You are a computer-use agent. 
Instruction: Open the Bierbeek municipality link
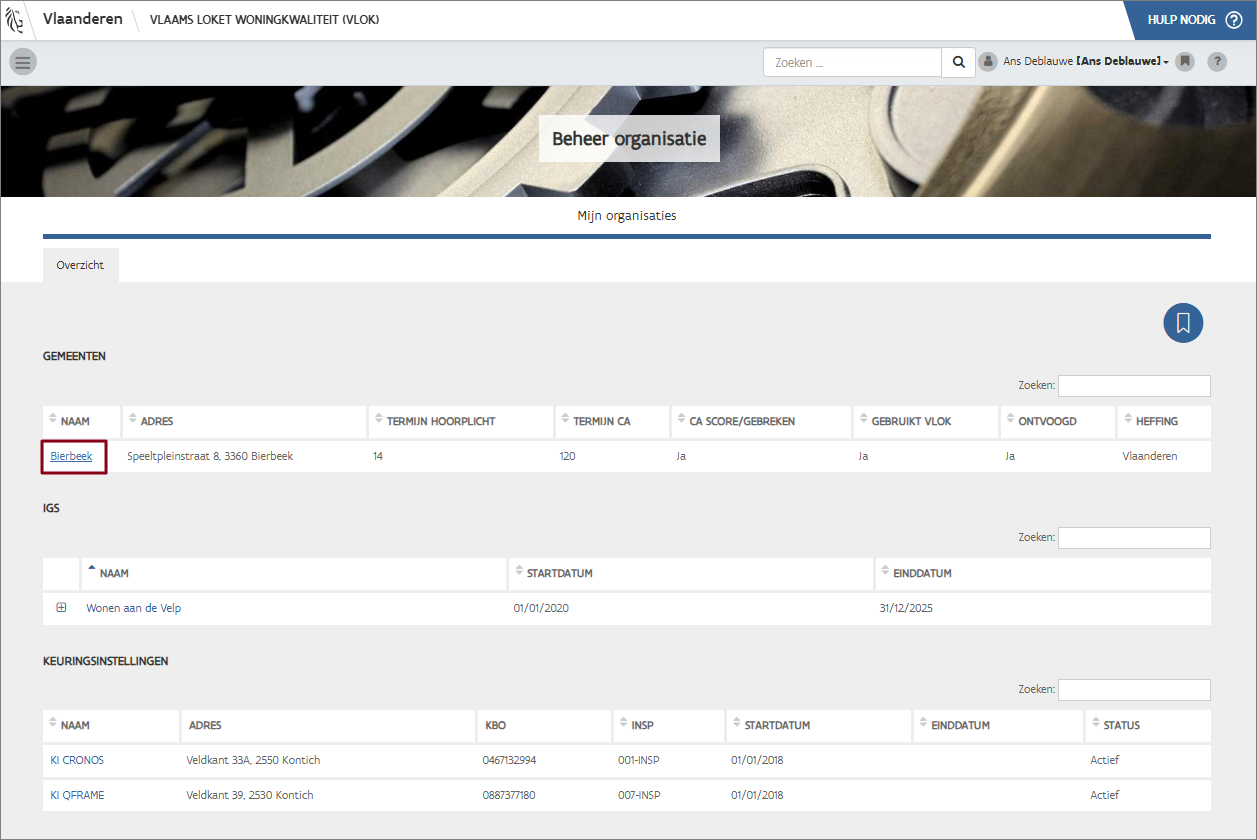tap(71, 457)
